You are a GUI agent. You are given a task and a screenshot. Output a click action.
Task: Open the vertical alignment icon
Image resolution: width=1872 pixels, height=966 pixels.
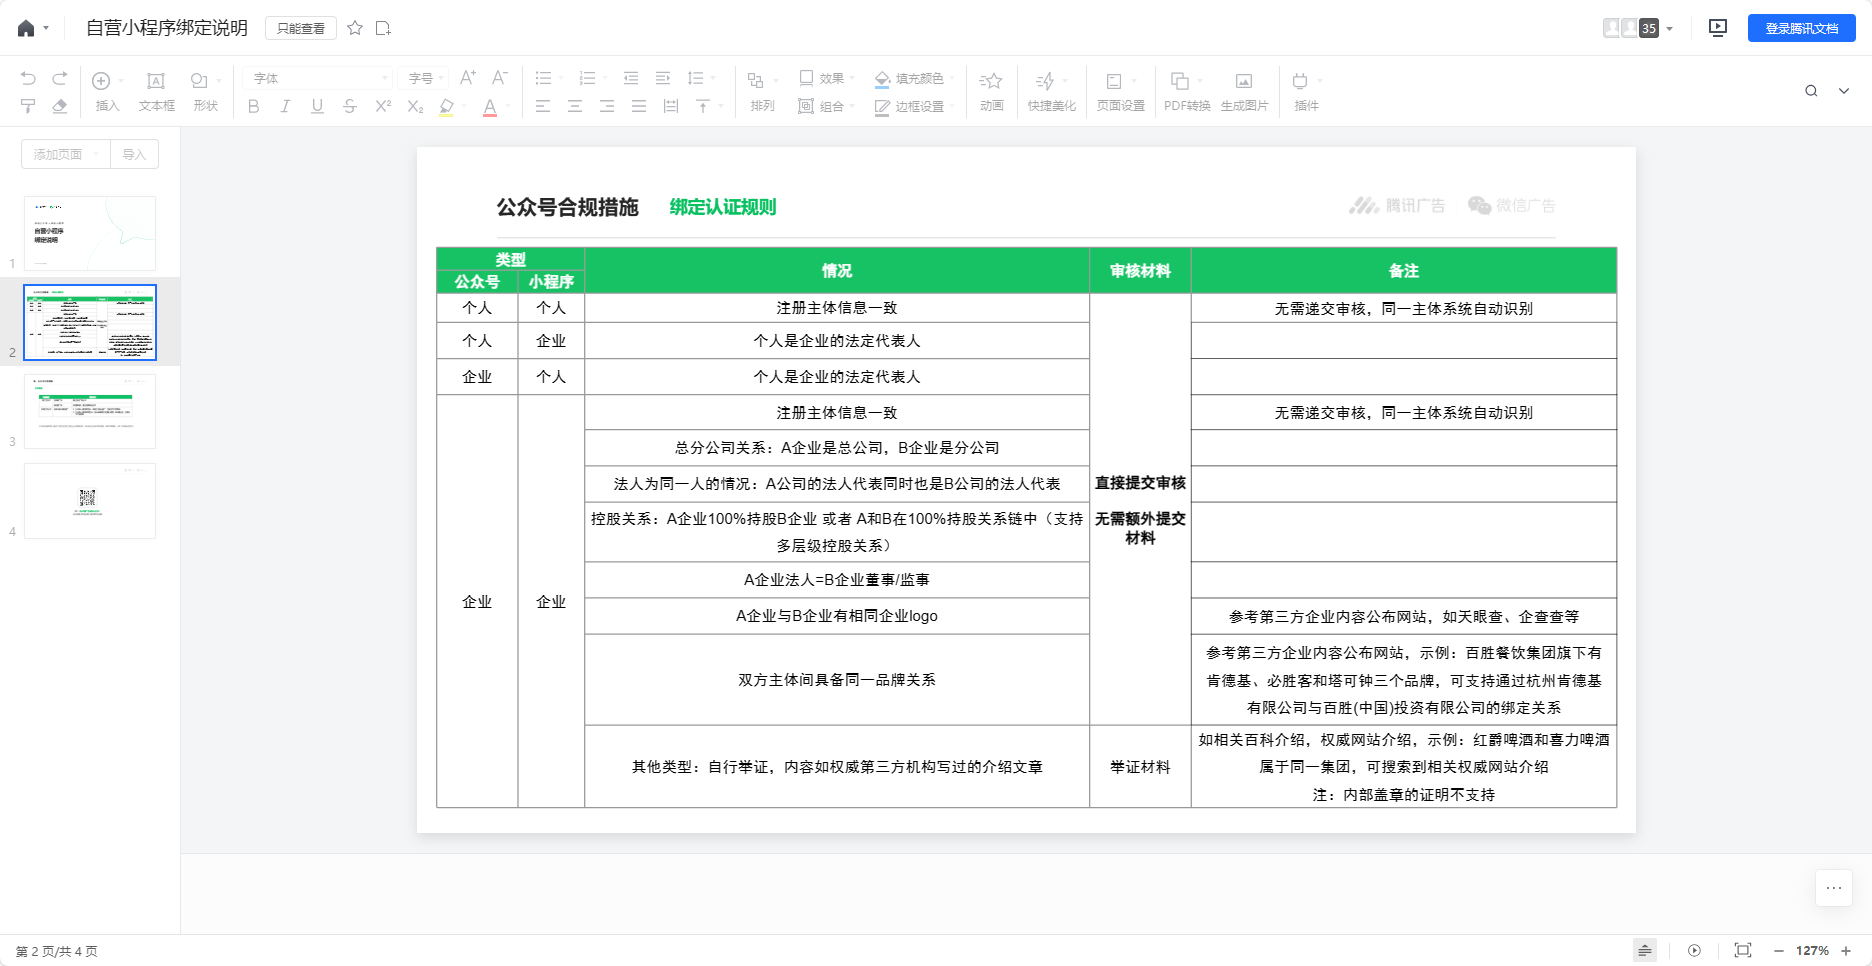click(x=703, y=106)
